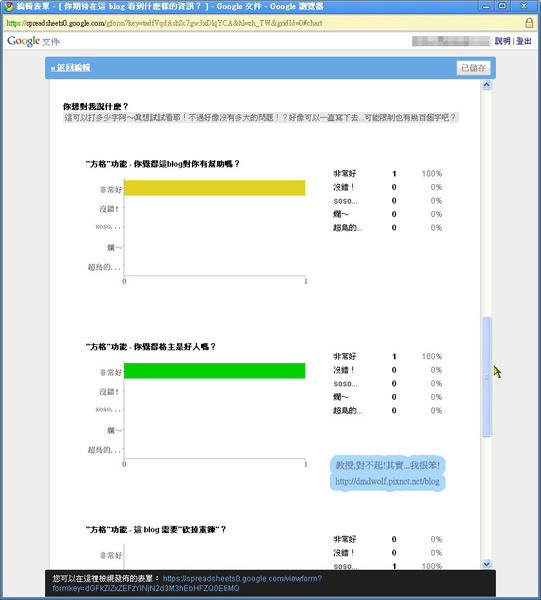The width and height of the screenshot is (541, 600).
Task: Click the chart title 這 blog 需要砍掉重練
Action: (156, 530)
